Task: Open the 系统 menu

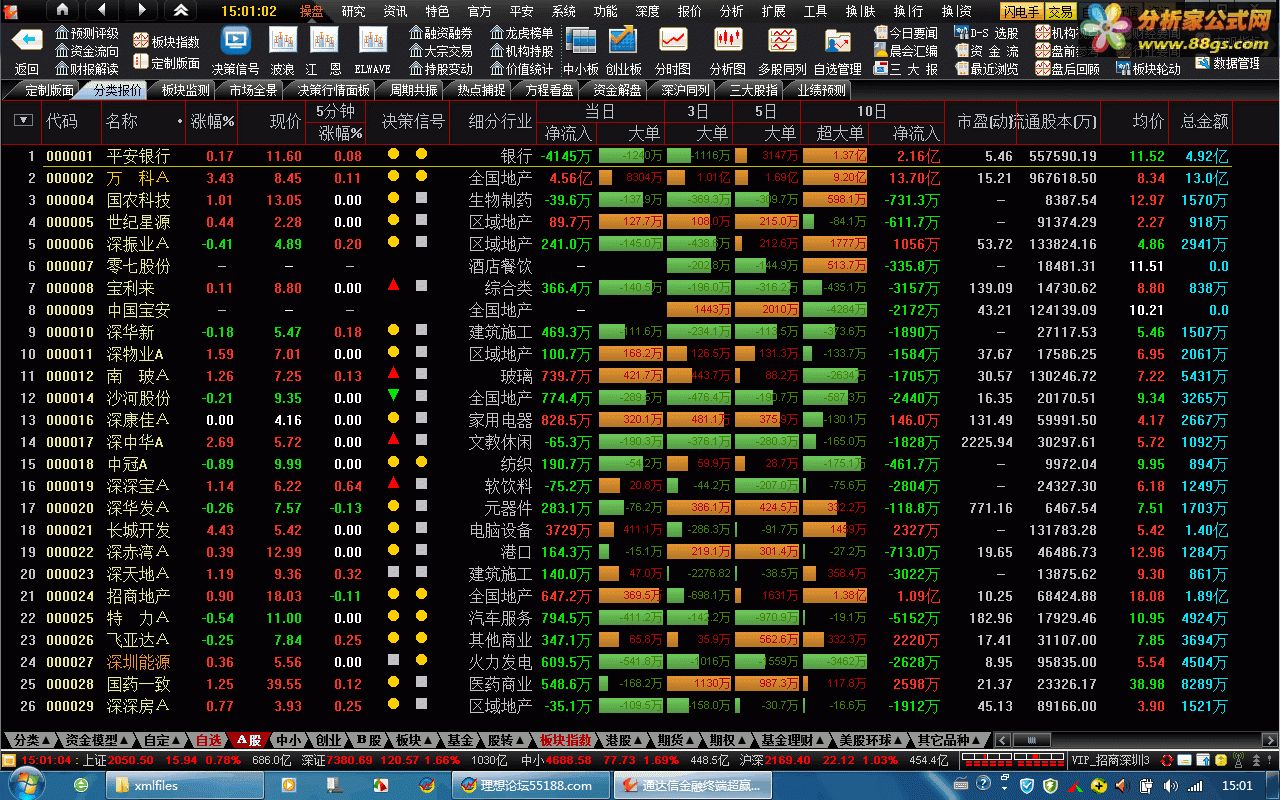Action: [x=563, y=11]
